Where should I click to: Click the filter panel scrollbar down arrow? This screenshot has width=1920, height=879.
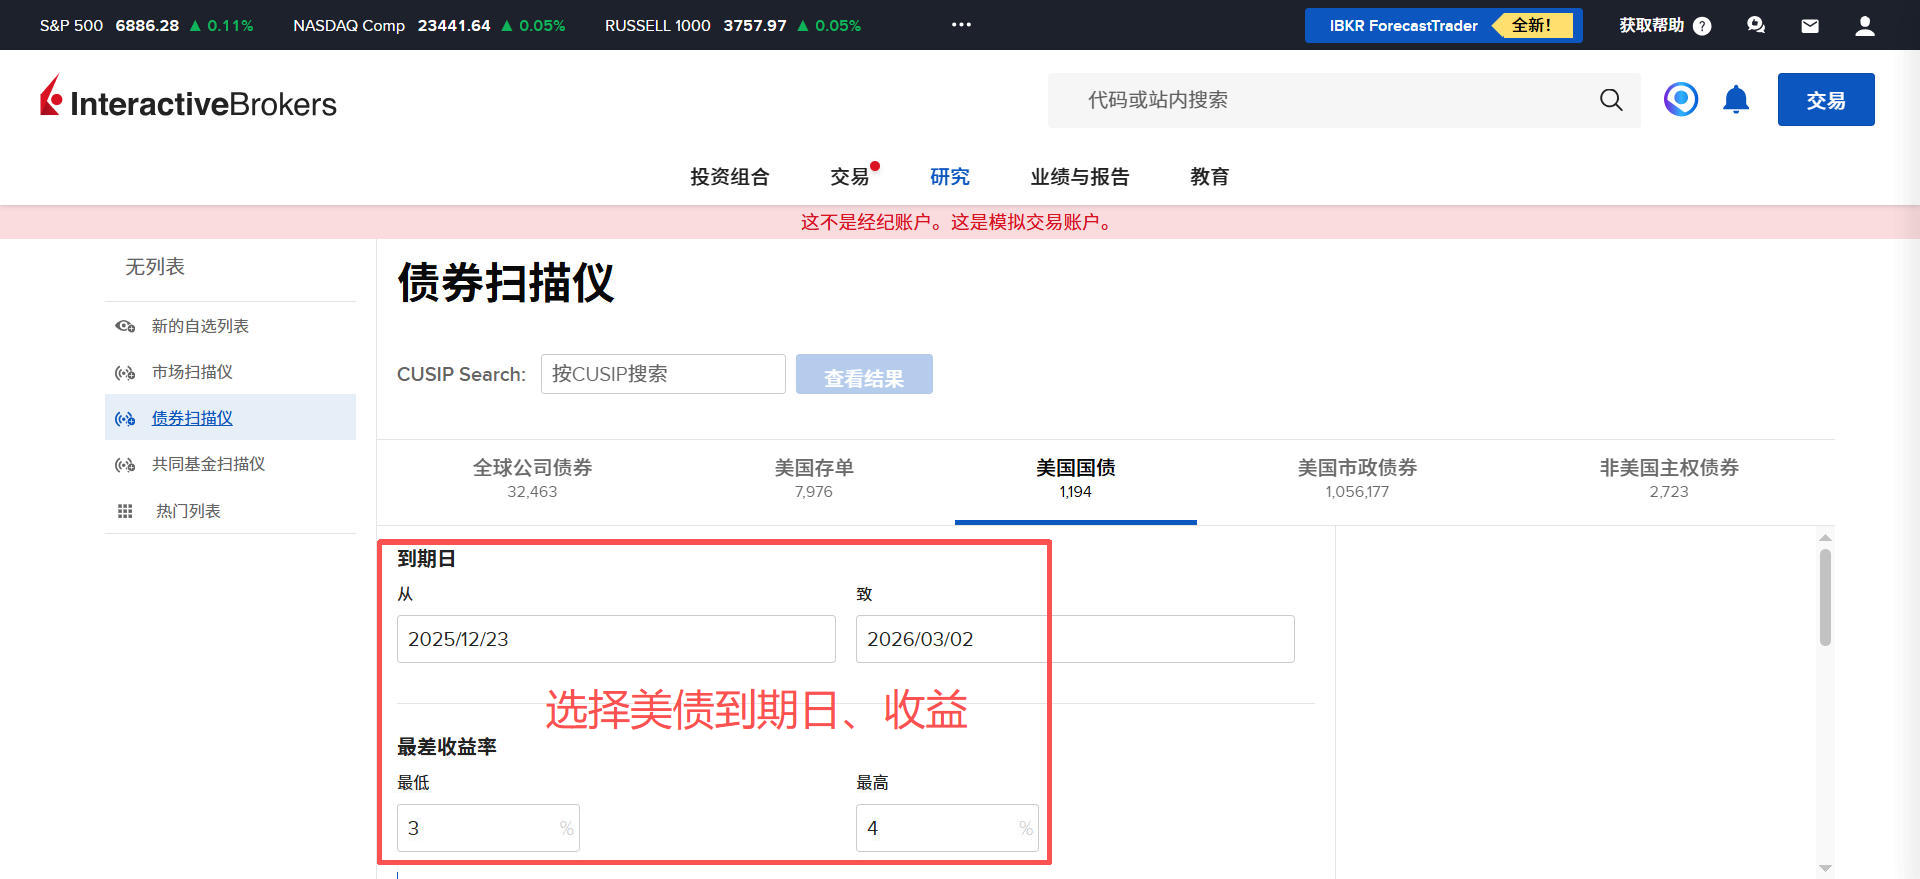[1825, 868]
